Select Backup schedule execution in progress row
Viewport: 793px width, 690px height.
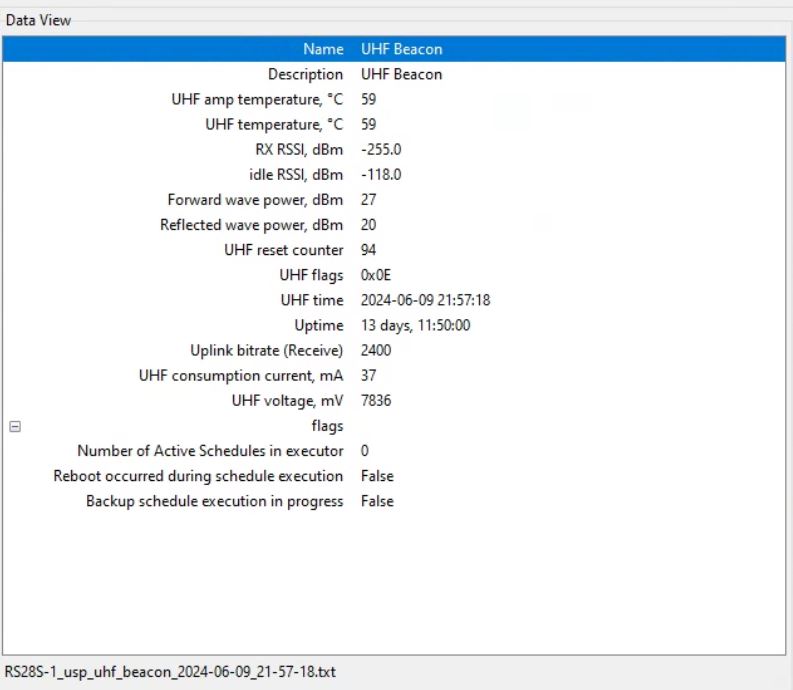pos(214,501)
